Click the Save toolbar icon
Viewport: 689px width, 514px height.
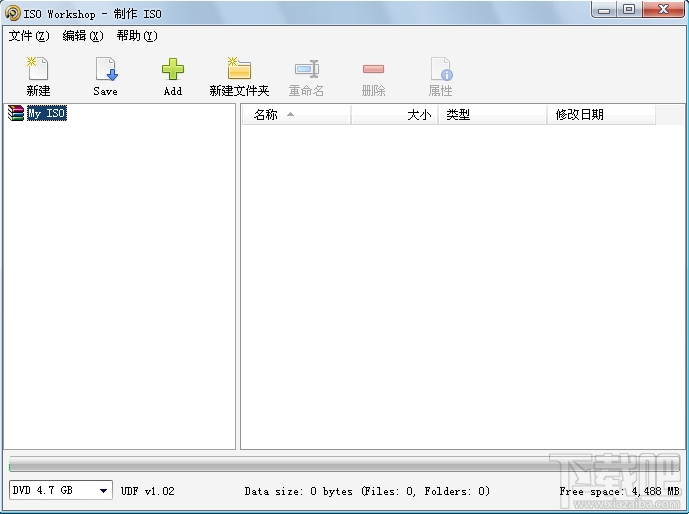coord(106,69)
